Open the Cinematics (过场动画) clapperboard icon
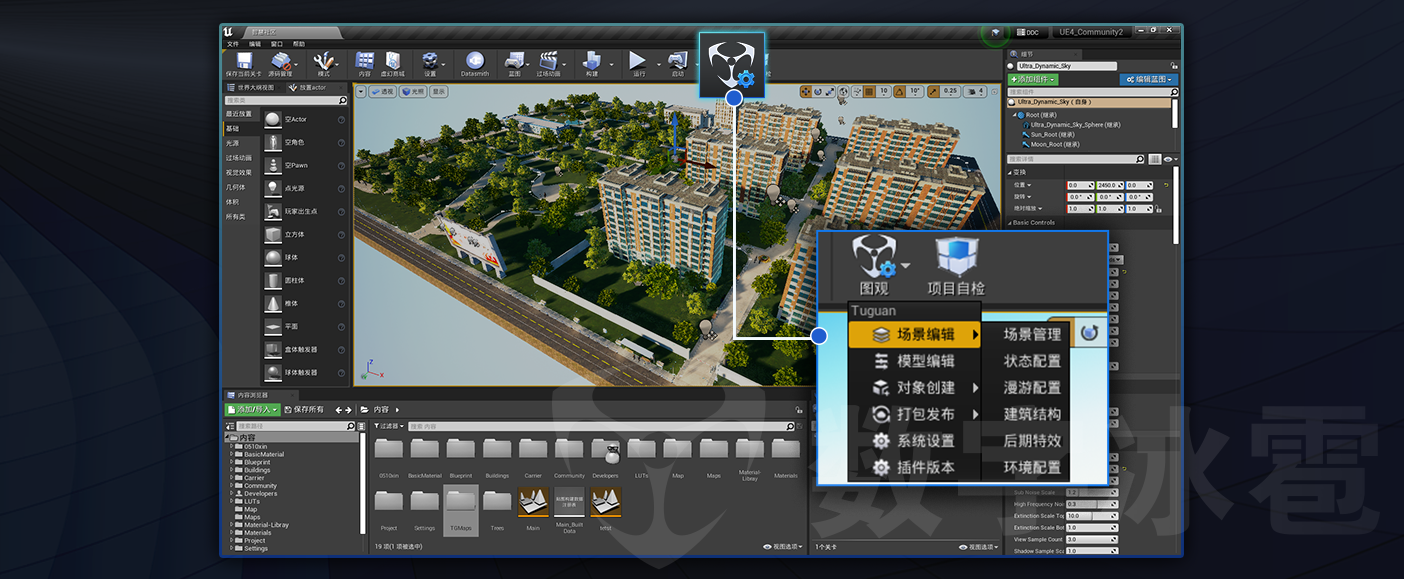This screenshot has height=579, width=1404. pos(548,62)
